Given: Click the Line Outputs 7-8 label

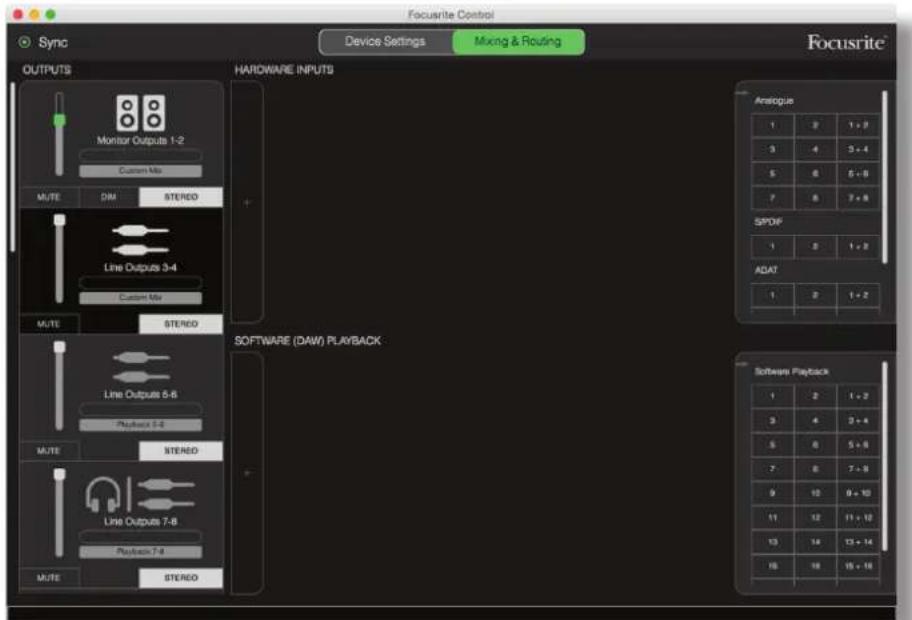Looking at the screenshot, I should point(141,522).
